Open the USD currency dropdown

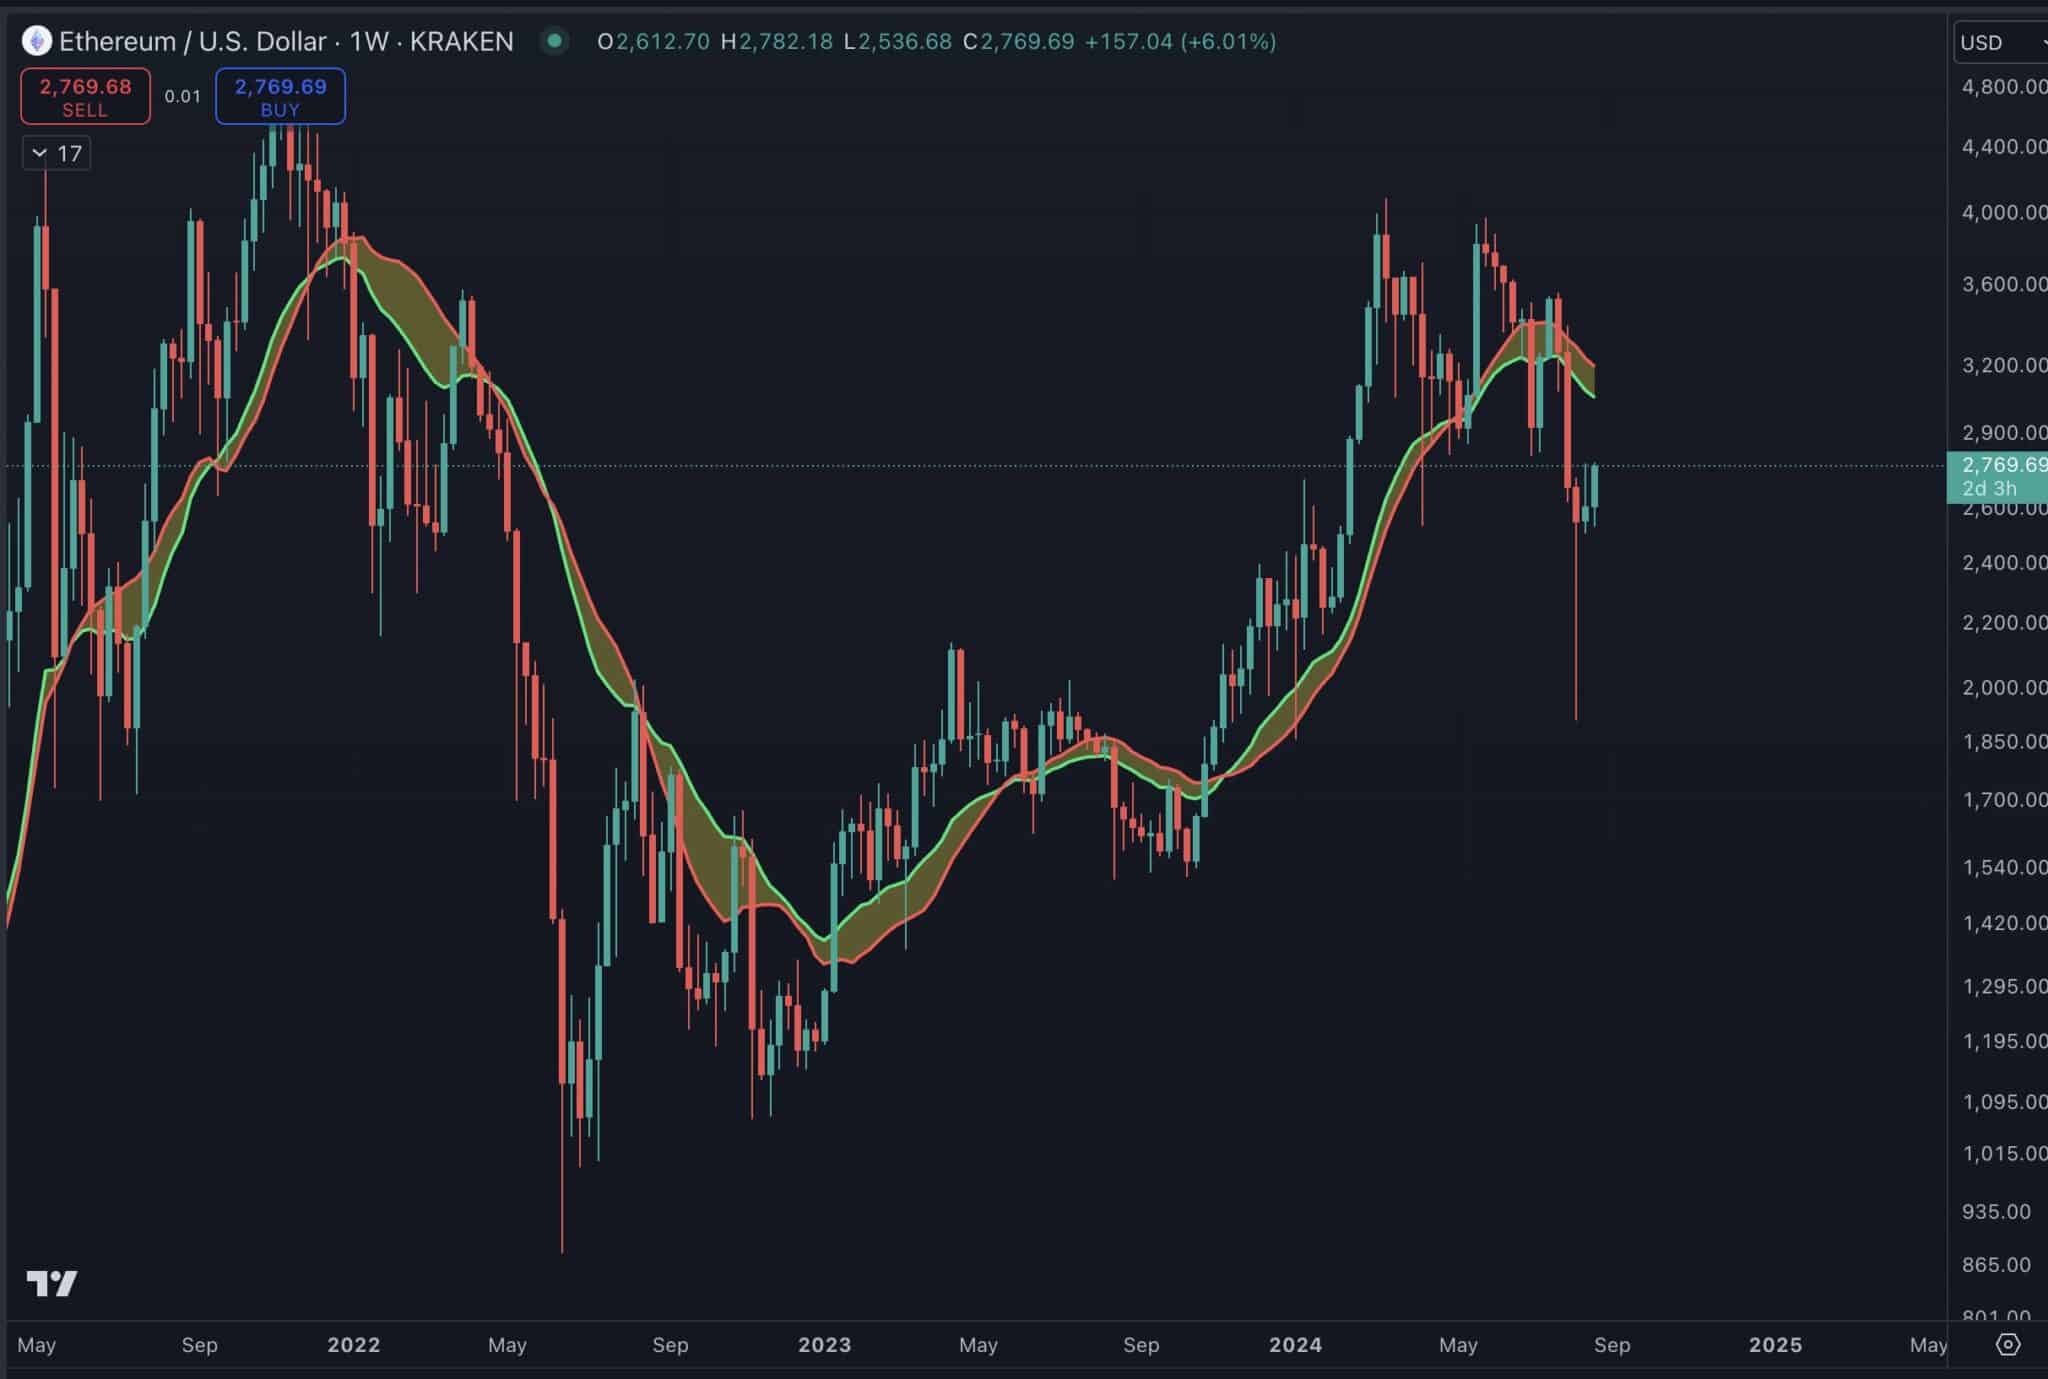click(x=2001, y=42)
